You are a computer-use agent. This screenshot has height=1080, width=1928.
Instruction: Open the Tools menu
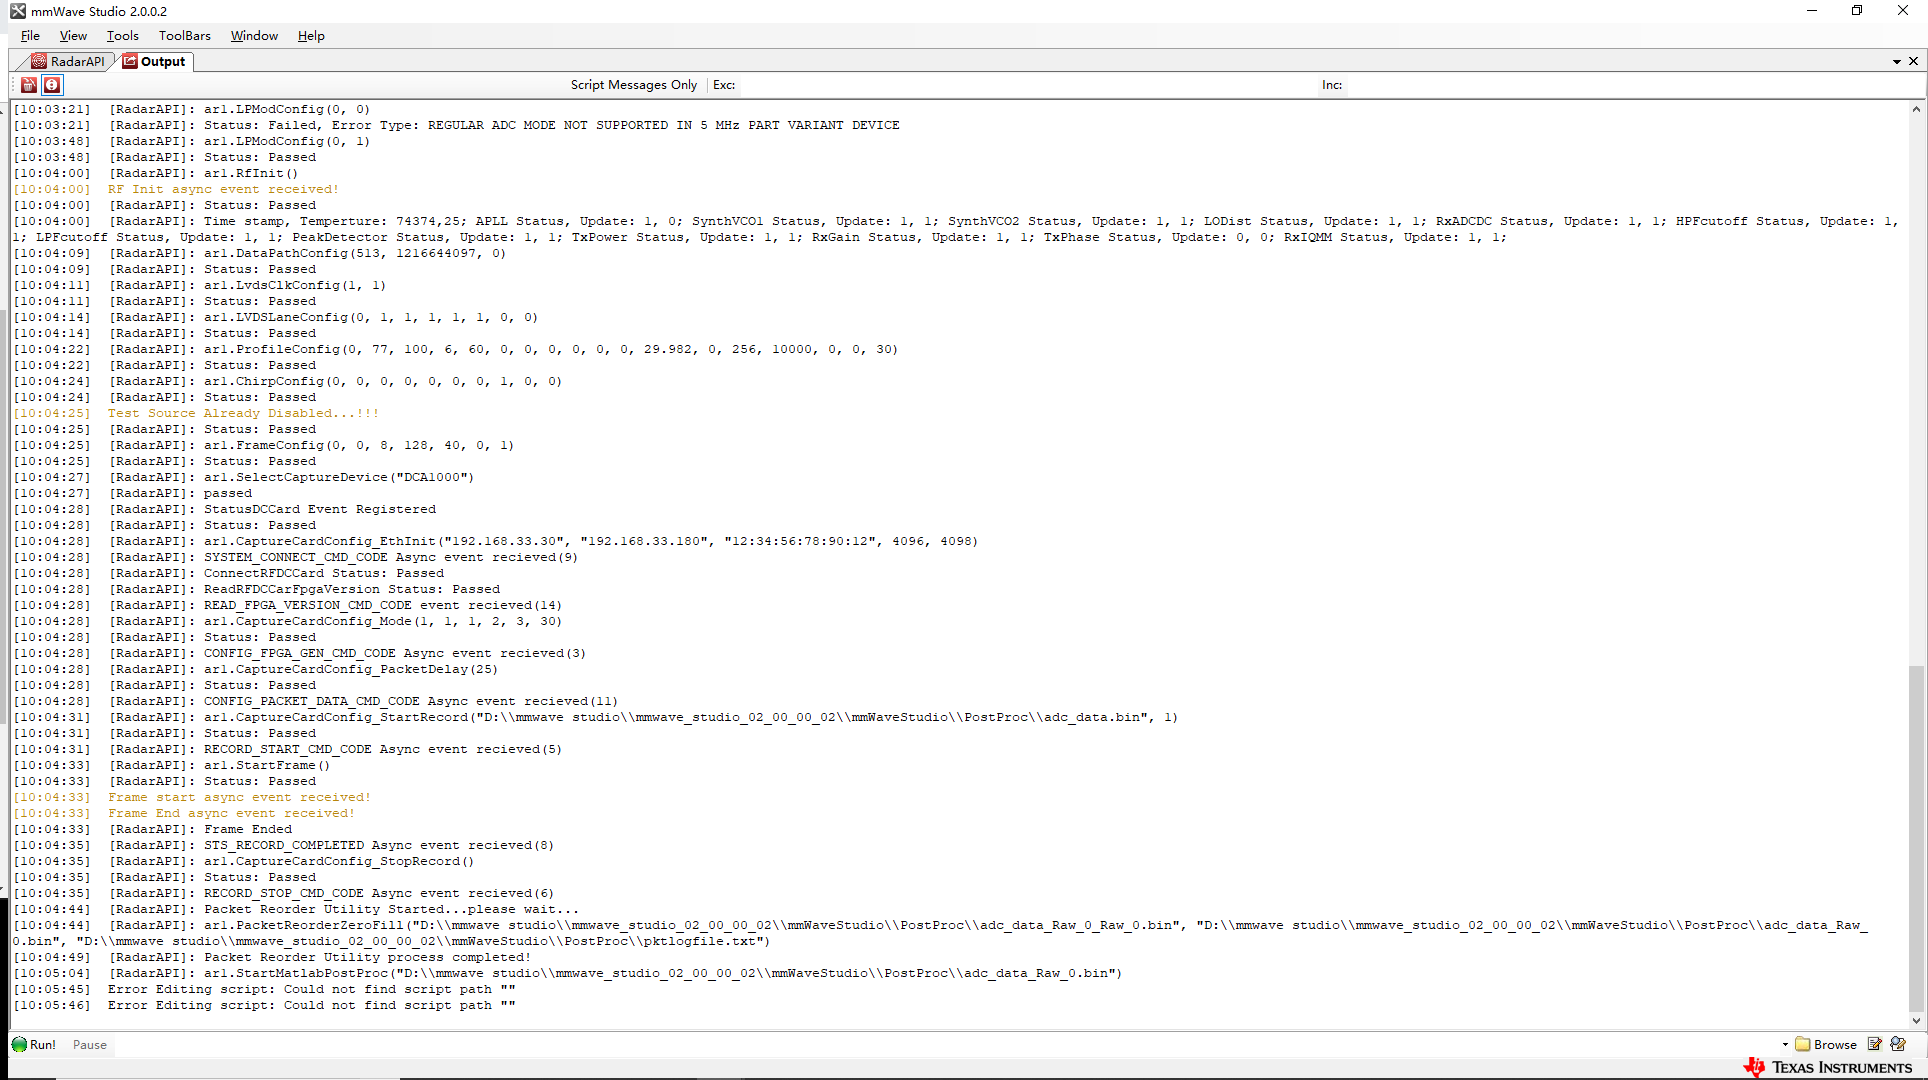122,36
